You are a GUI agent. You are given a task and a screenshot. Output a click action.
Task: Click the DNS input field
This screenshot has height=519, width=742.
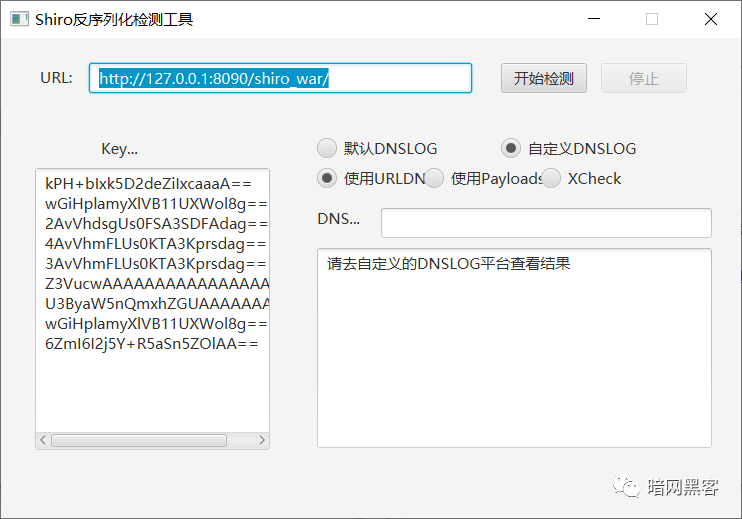[x=546, y=223]
